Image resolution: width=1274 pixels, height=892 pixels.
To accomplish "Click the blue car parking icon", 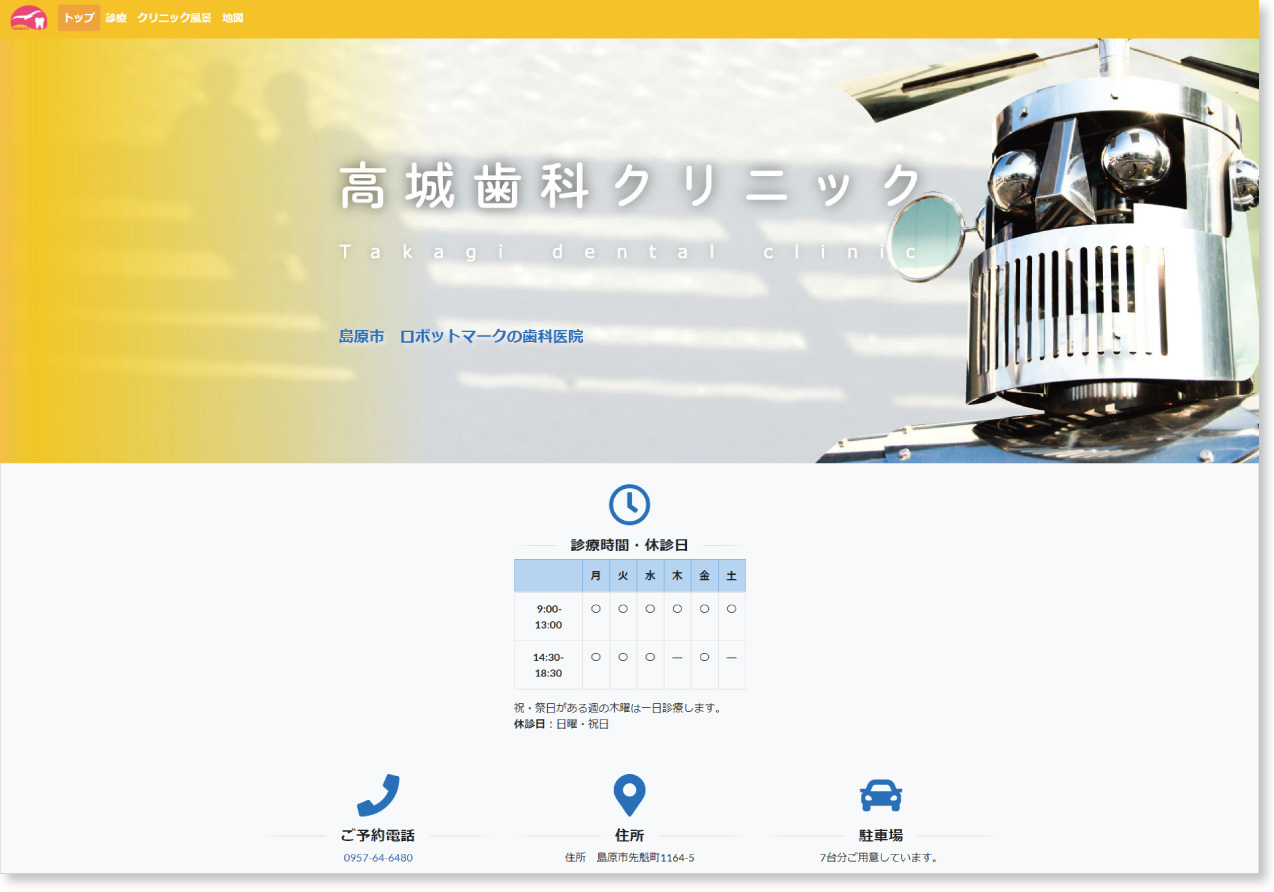I will point(881,795).
